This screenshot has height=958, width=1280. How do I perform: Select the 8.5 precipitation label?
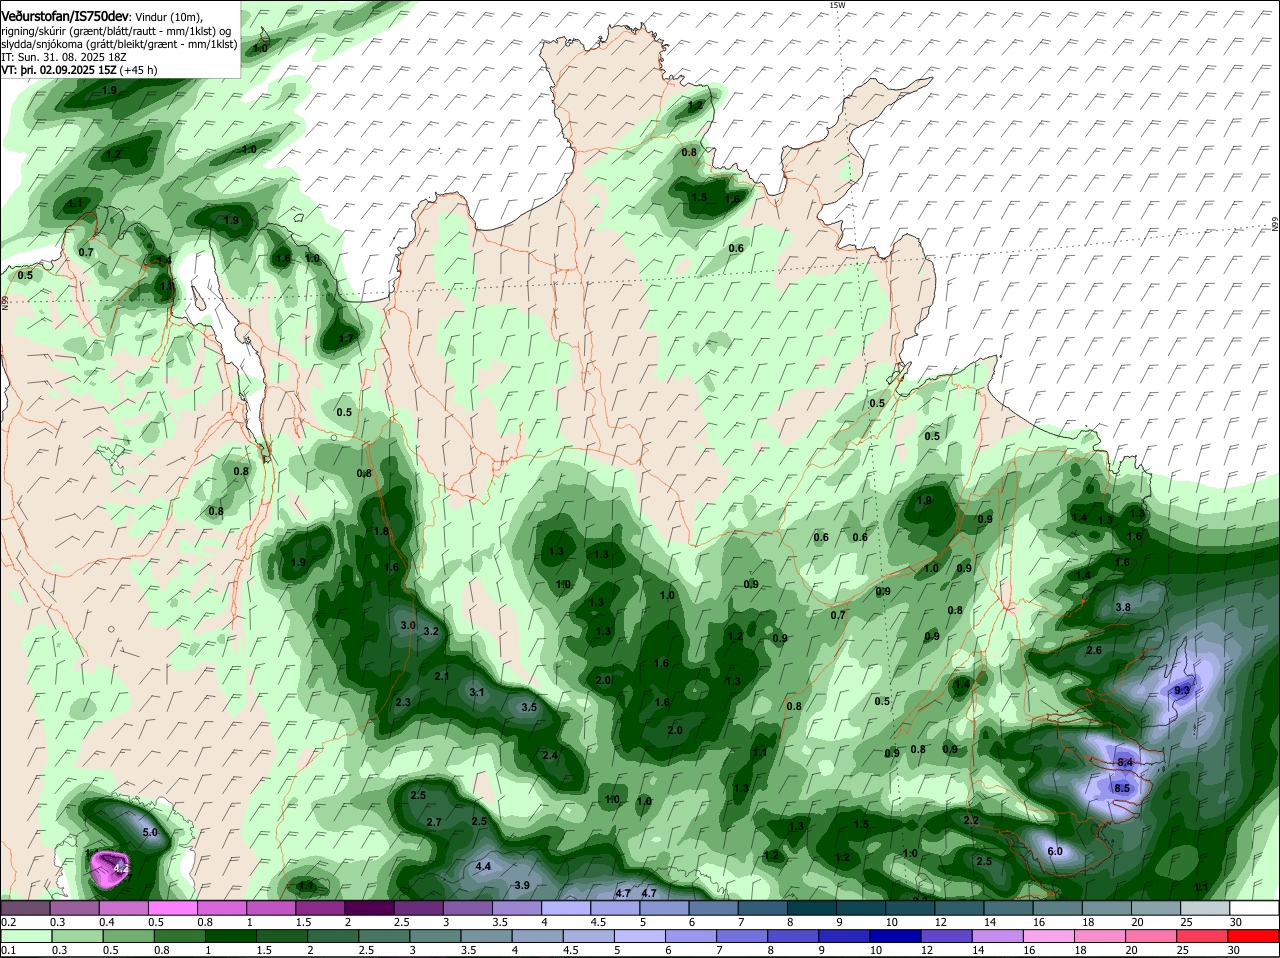[1121, 788]
